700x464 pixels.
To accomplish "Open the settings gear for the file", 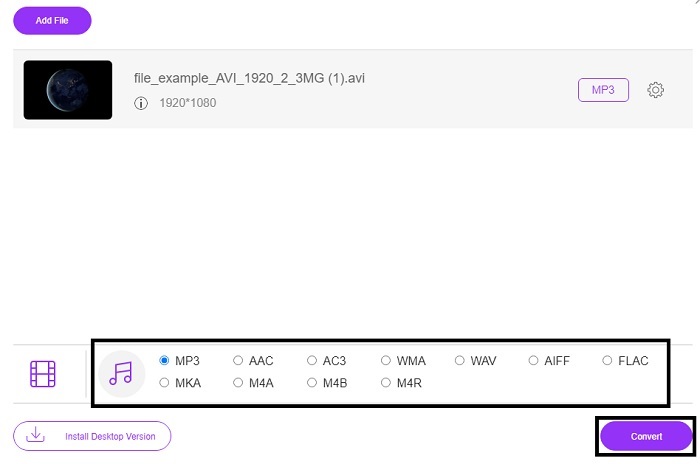I will 656,90.
